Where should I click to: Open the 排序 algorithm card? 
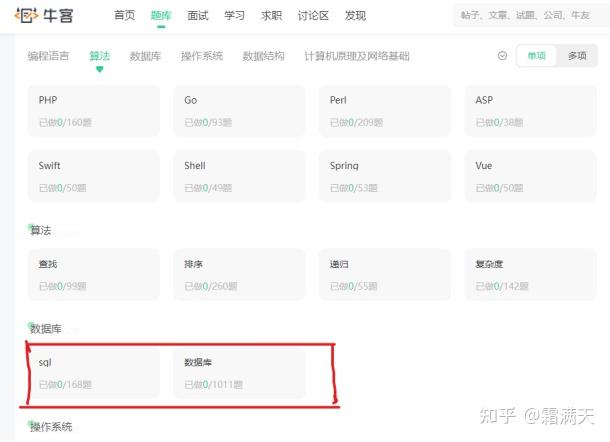[239, 275]
